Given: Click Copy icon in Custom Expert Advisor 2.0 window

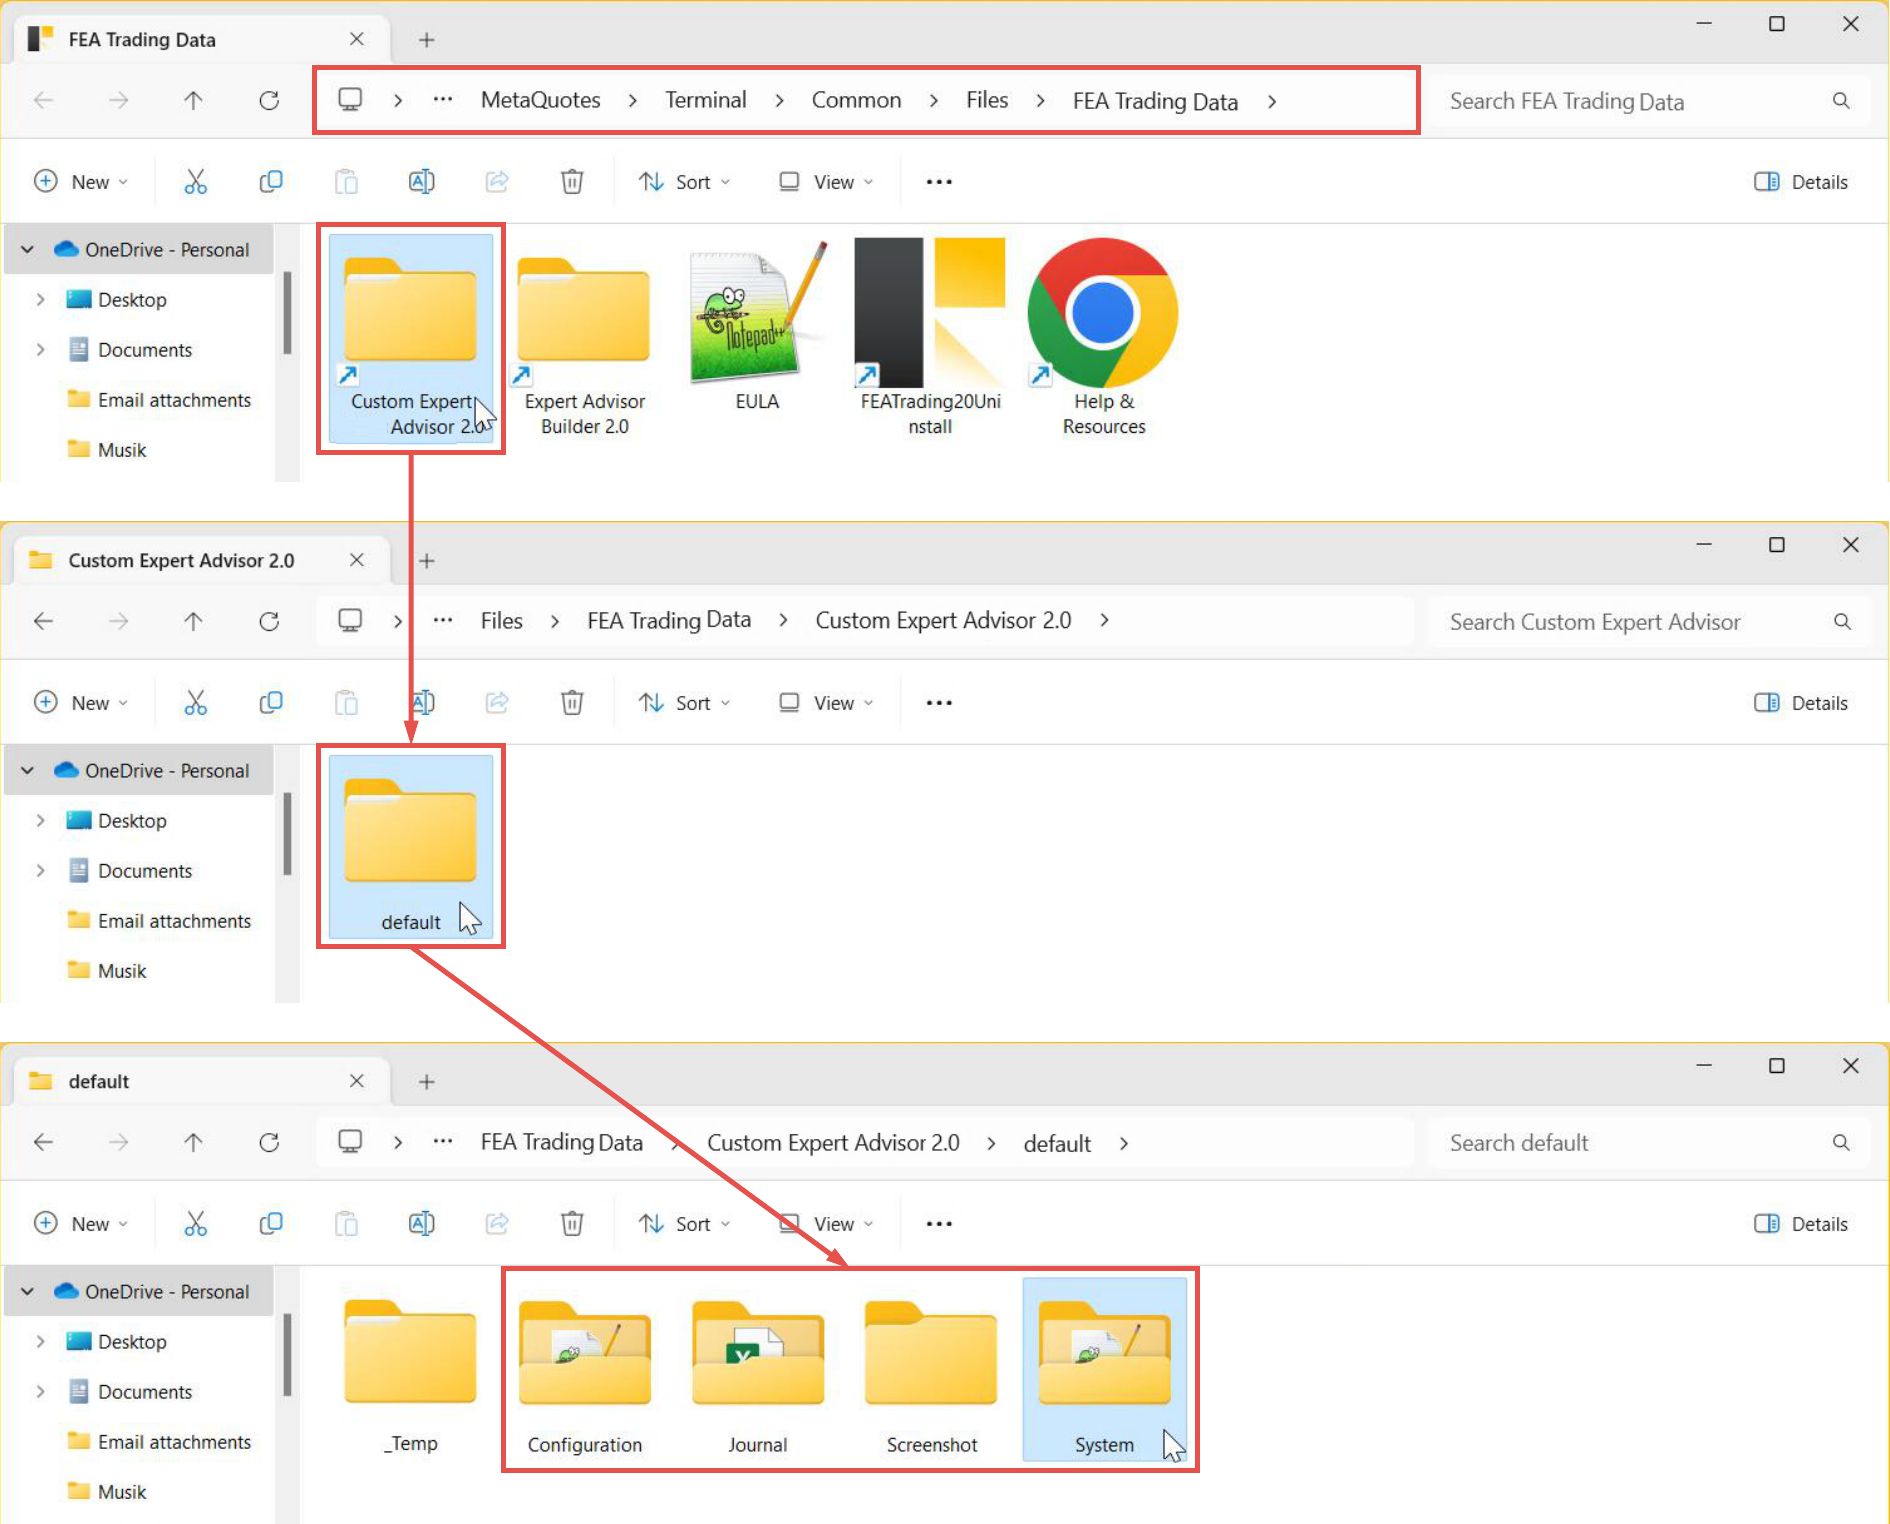Looking at the screenshot, I should [x=271, y=702].
